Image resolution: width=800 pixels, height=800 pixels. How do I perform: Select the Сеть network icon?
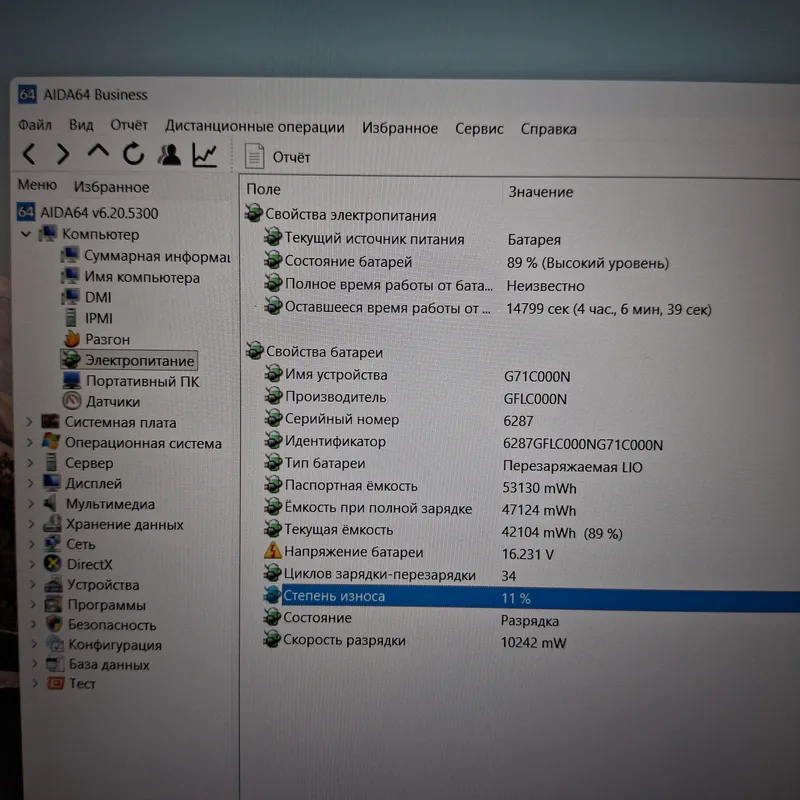pyautogui.click(x=52, y=544)
